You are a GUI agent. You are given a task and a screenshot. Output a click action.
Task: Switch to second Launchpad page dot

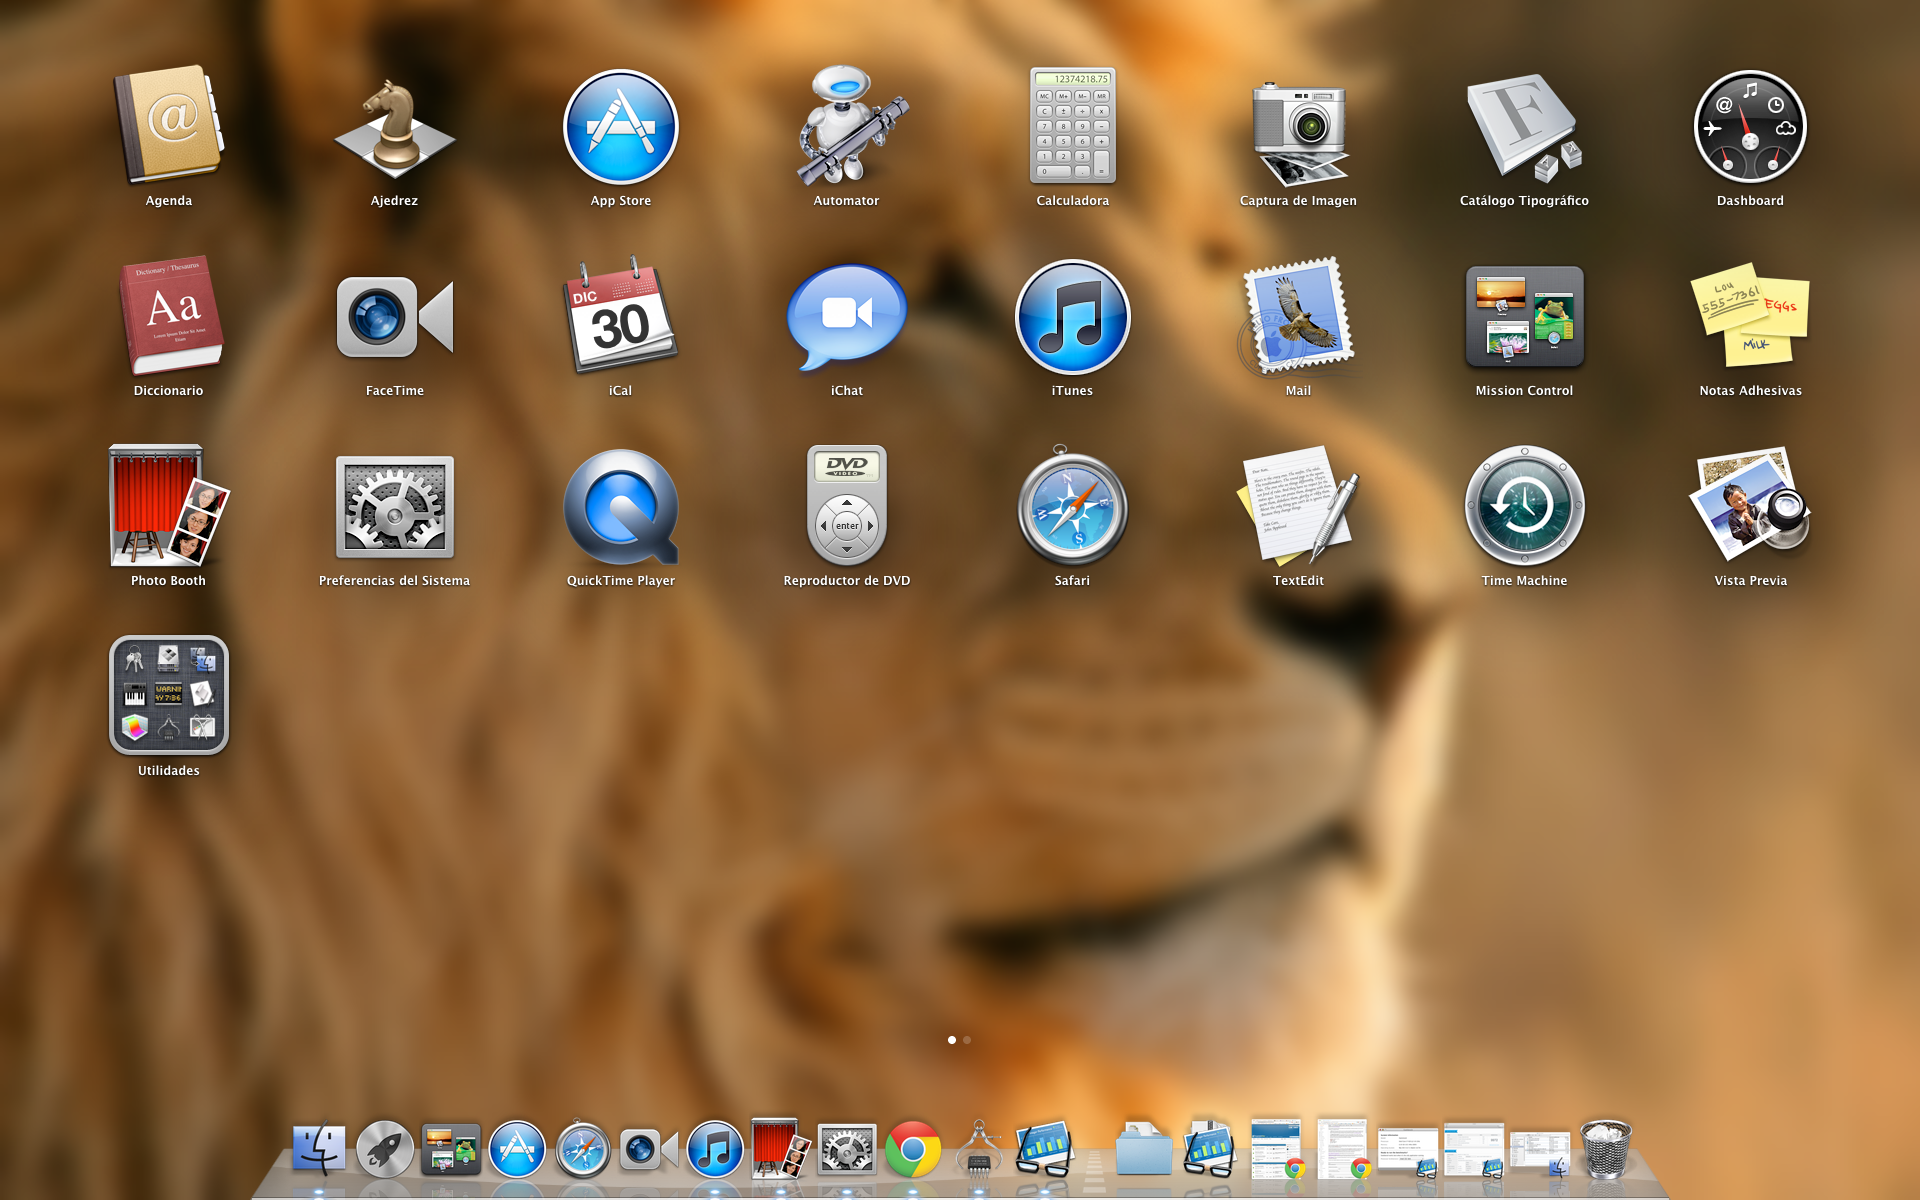pyautogui.click(x=967, y=1040)
